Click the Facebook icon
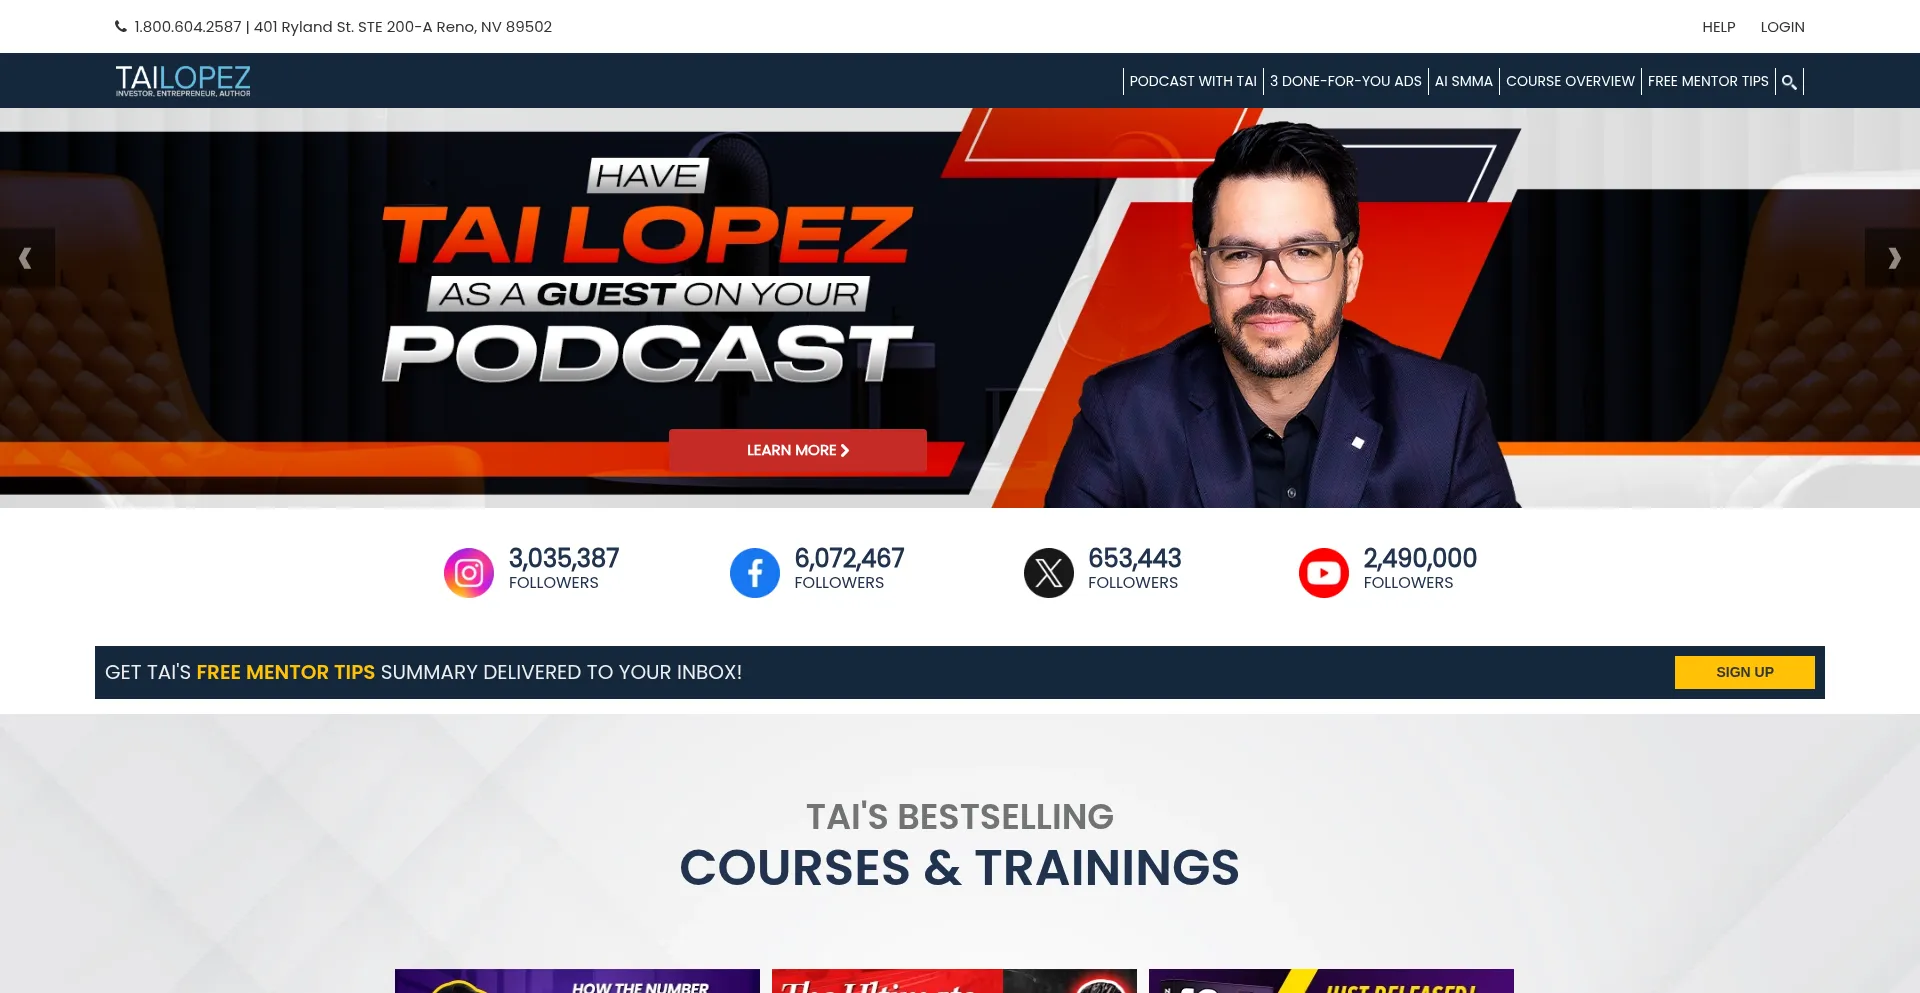1920x993 pixels. pos(754,573)
